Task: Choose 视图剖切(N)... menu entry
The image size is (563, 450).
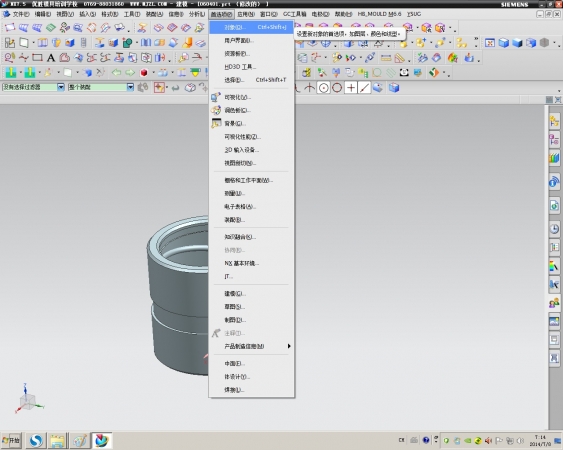Action: pos(251,163)
